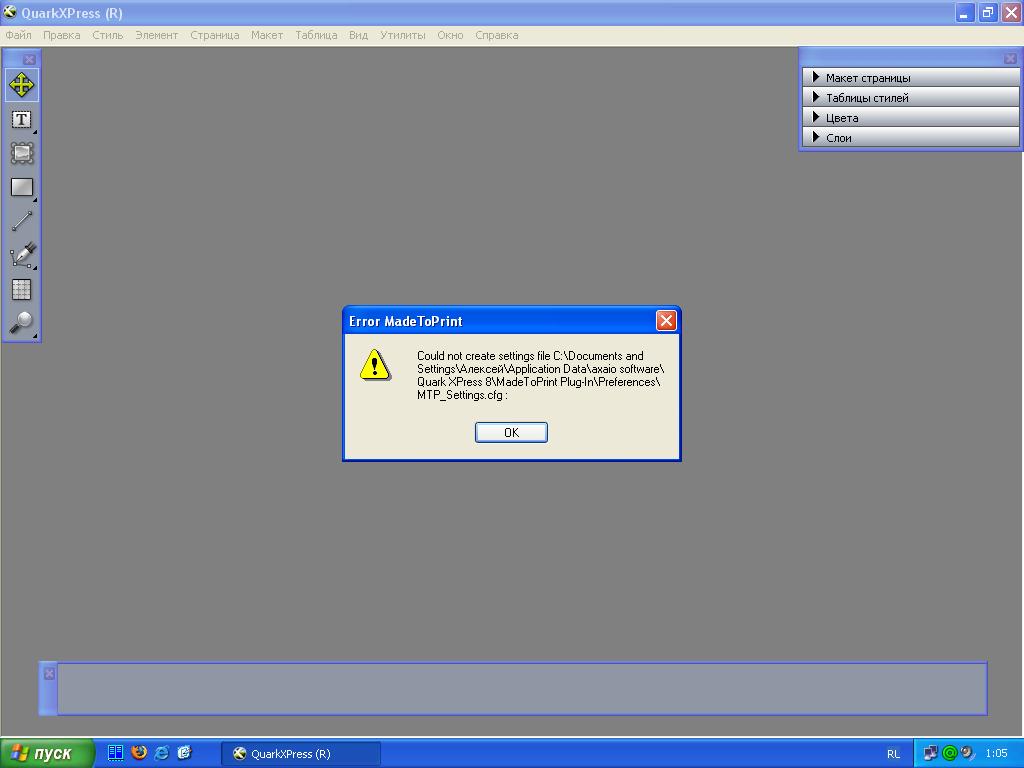Image resolution: width=1024 pixels, height=768 pixels.
Task: Select the Line tool
Action: (x=22, y=221)
